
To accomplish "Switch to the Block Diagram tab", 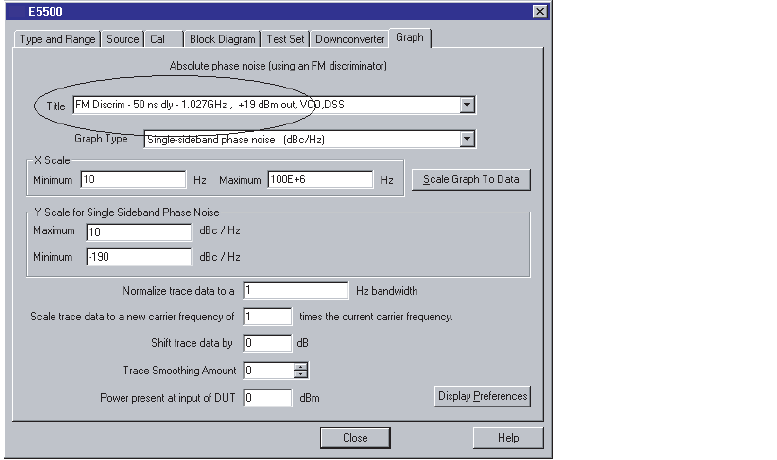I will pos(222,39).
